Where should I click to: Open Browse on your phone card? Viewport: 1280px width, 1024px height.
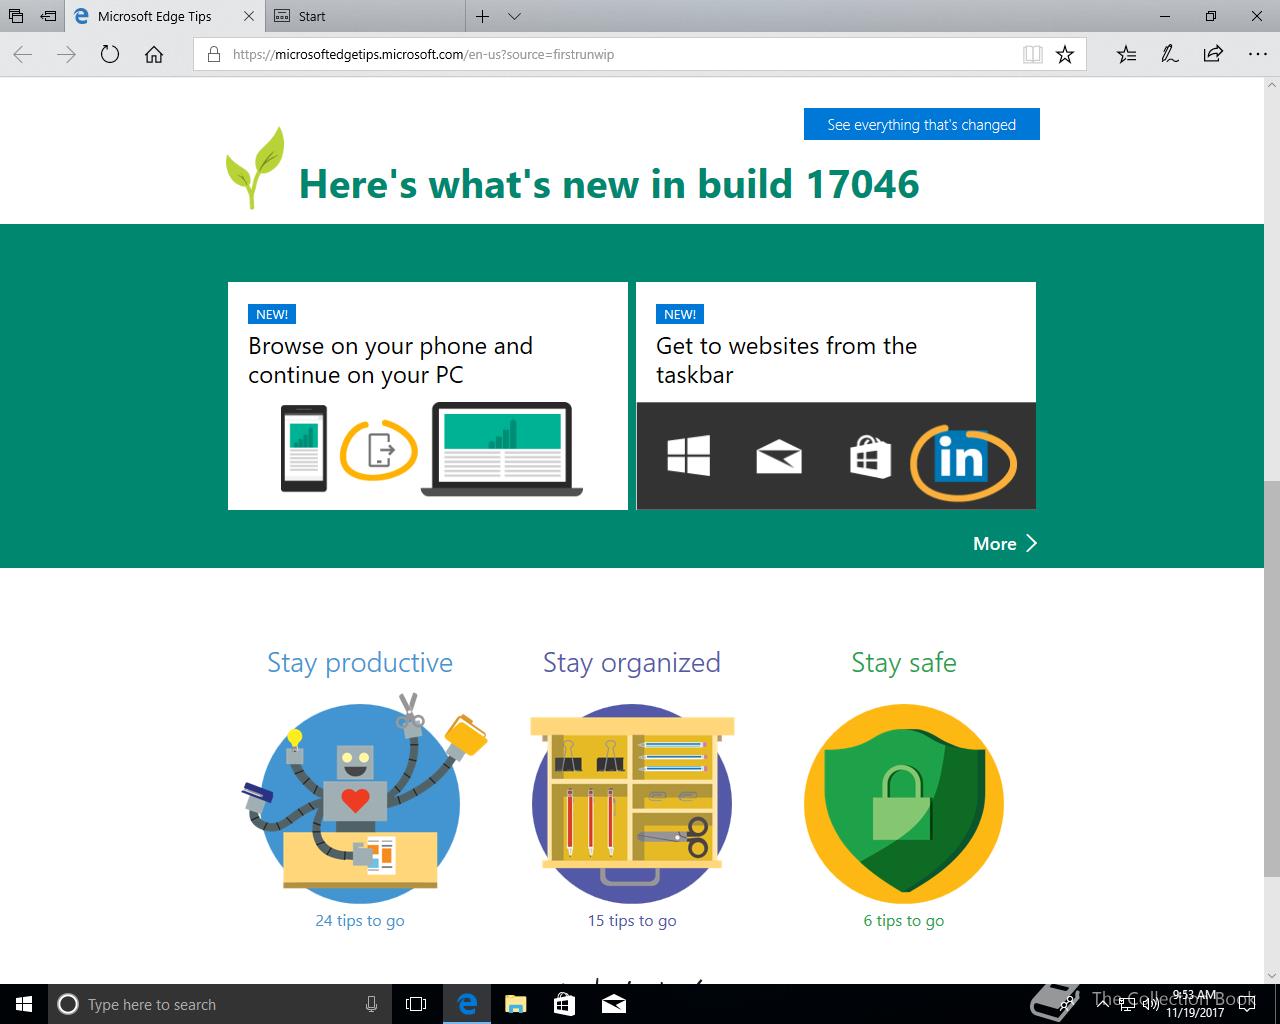(428, 396)
